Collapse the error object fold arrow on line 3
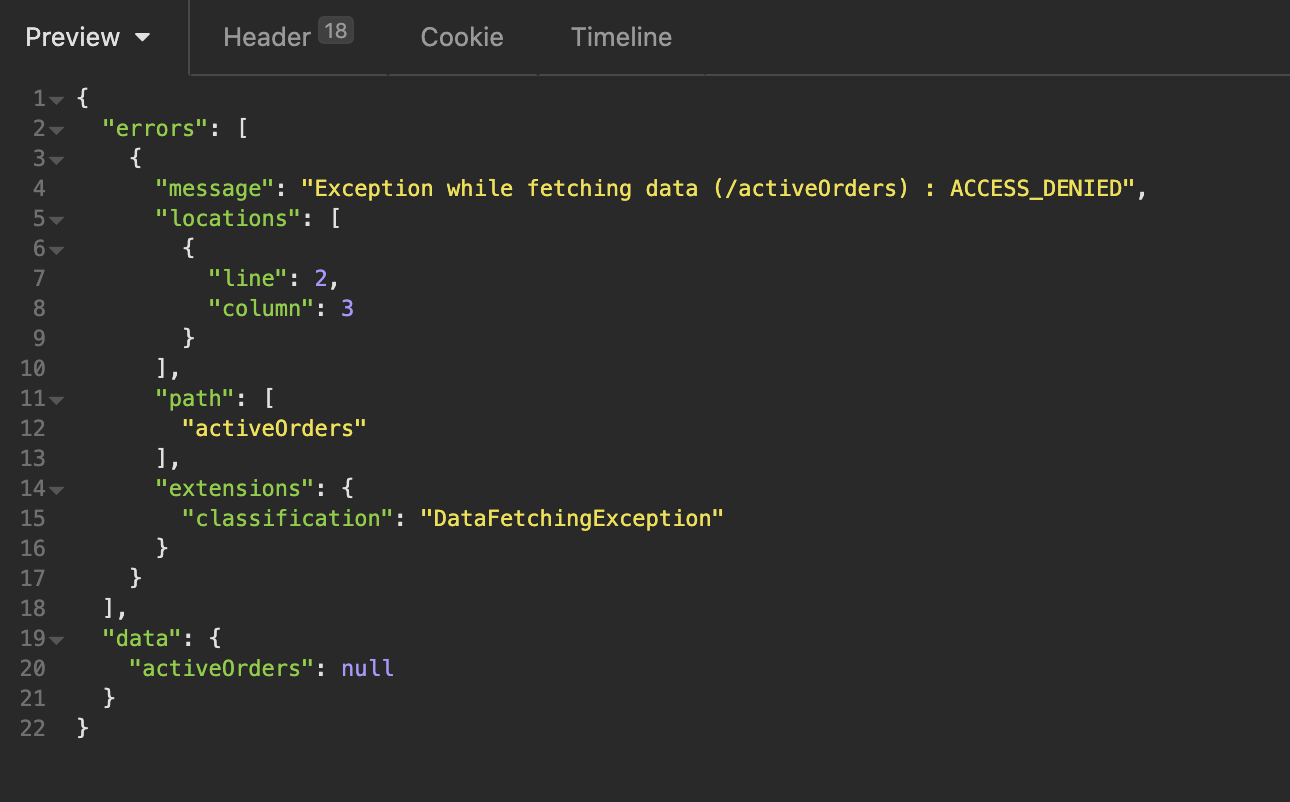The width and height of the screenshot is (1290, 802). 56,159
